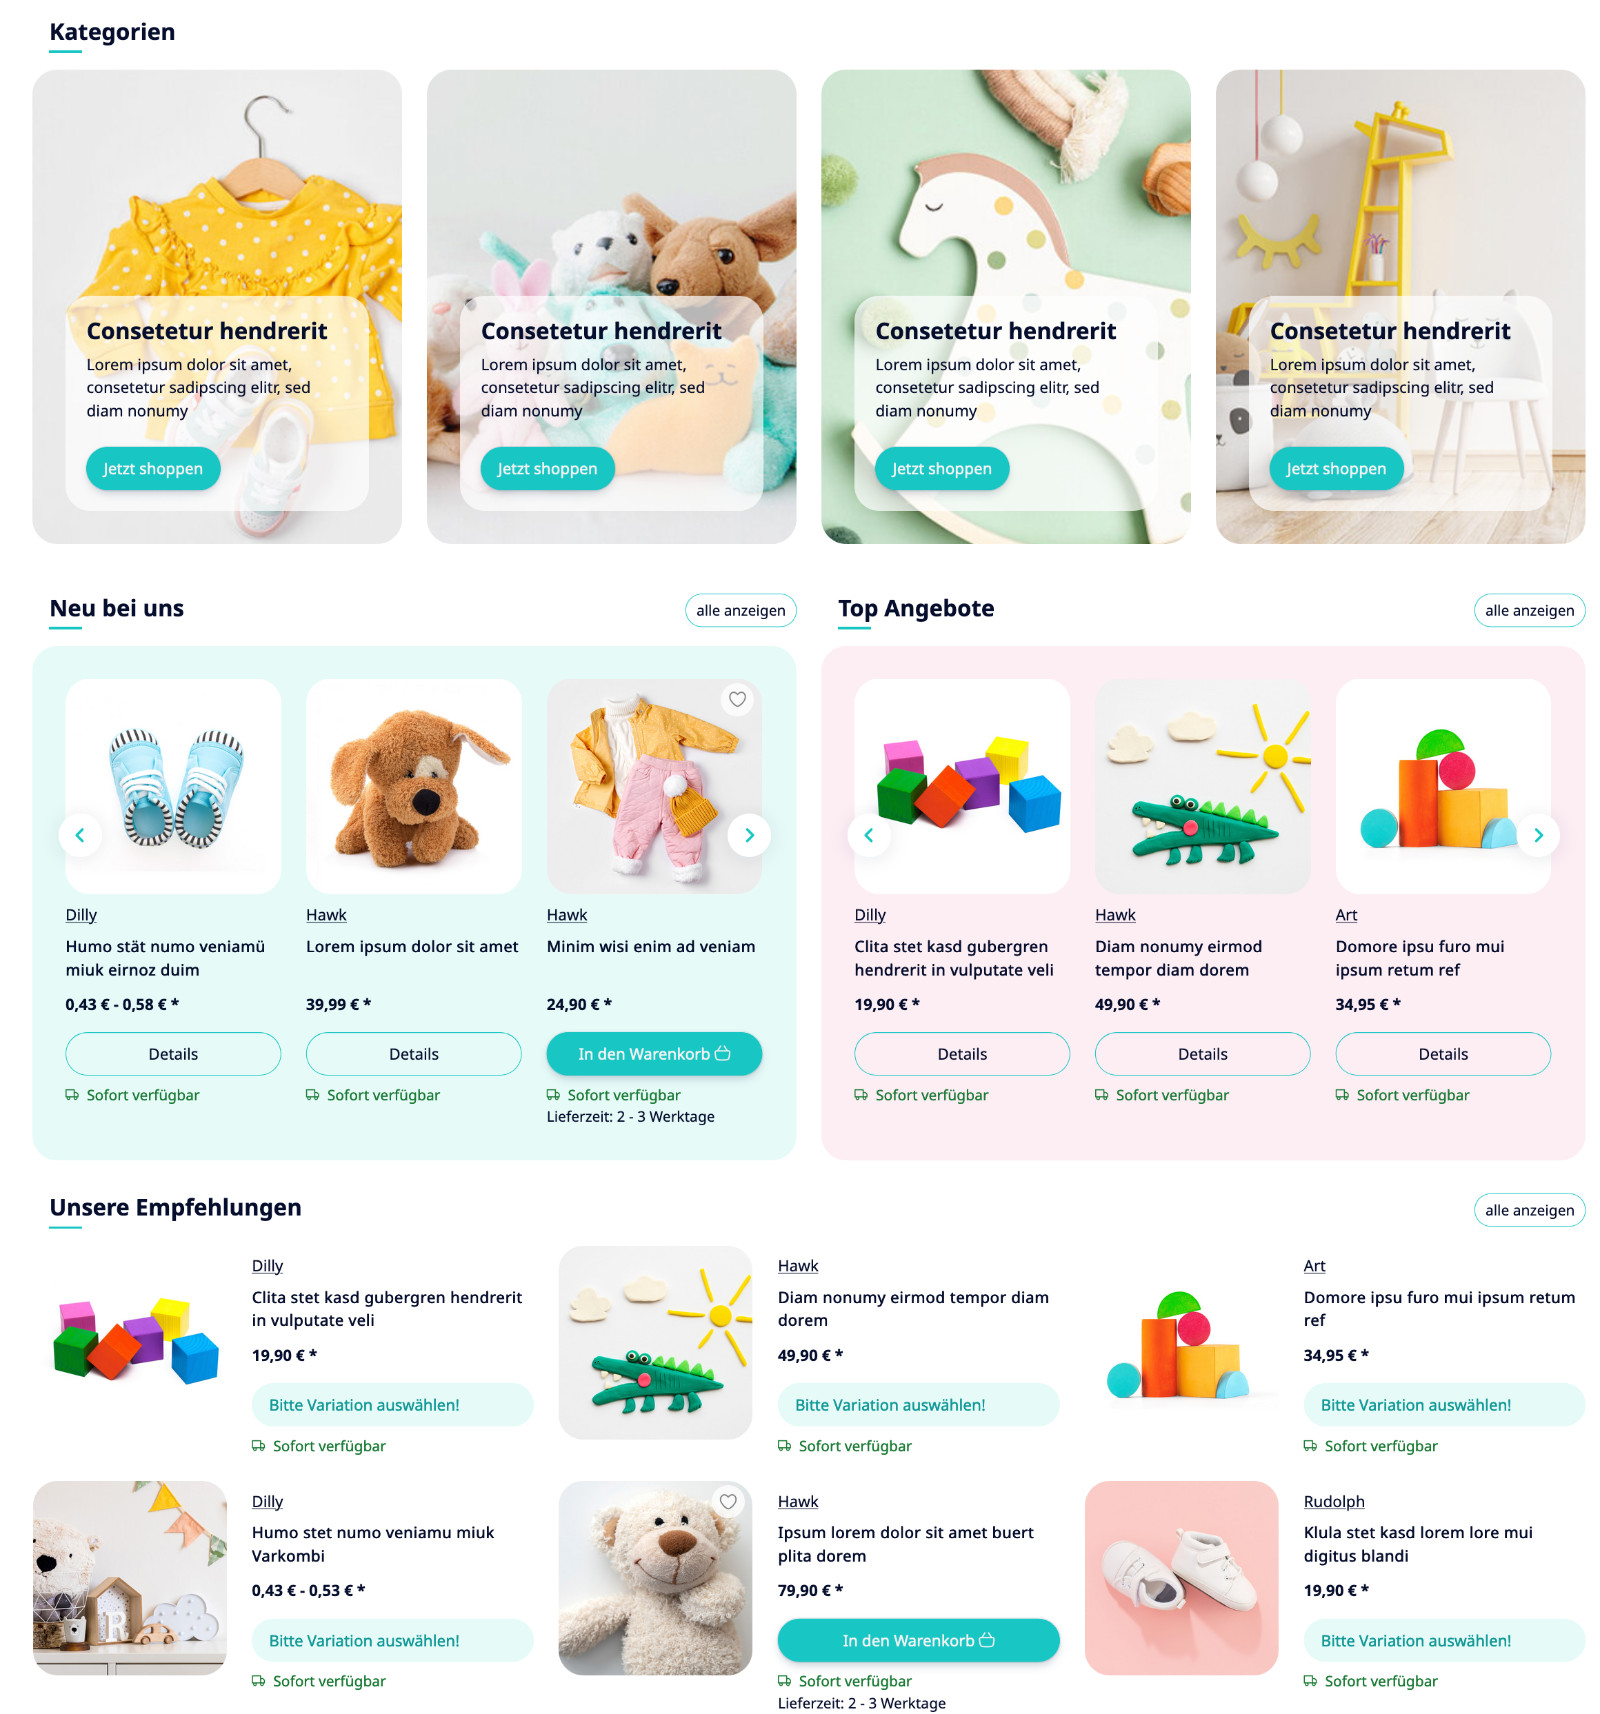The width and height of the screenshot is (1600, 1714).
Task: Go to the previous slide in Top Angebote
Action: tap(869, 835)
